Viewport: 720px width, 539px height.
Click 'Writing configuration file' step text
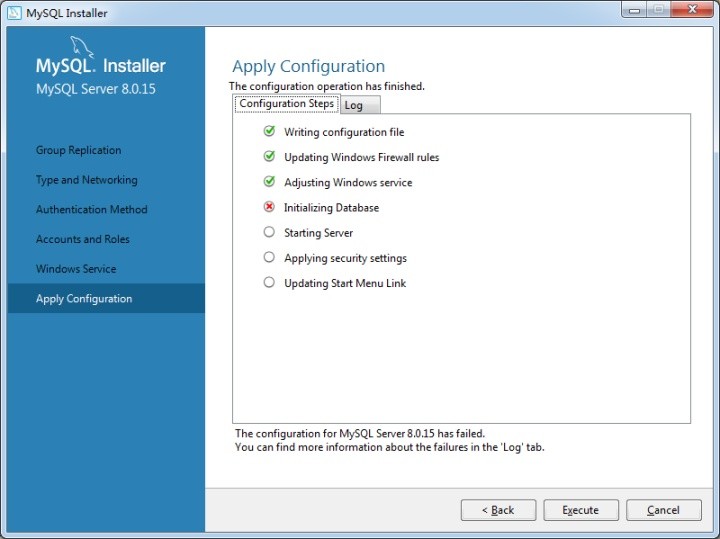coord(344,132)
